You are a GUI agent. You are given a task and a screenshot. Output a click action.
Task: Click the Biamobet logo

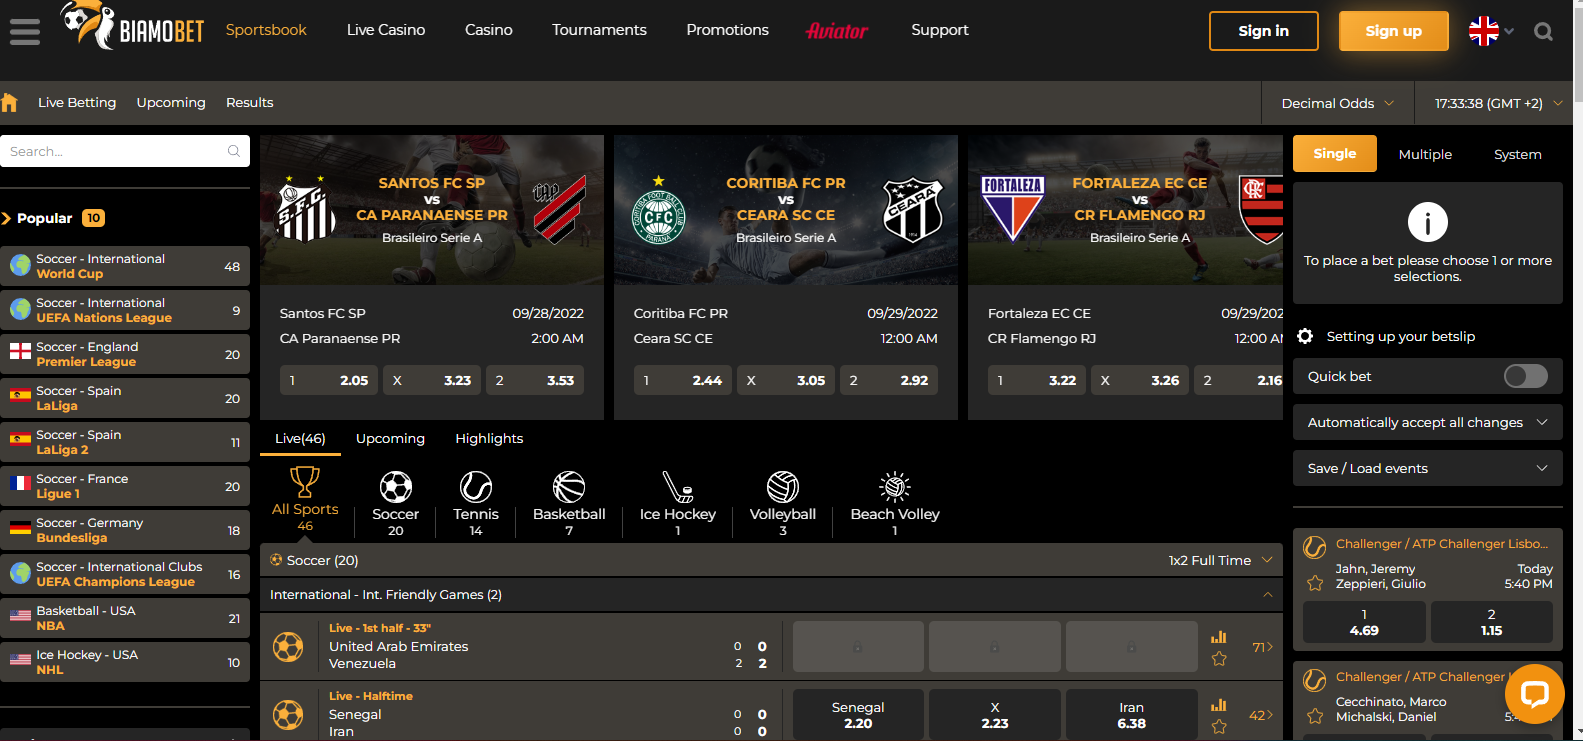pos(132,27)
